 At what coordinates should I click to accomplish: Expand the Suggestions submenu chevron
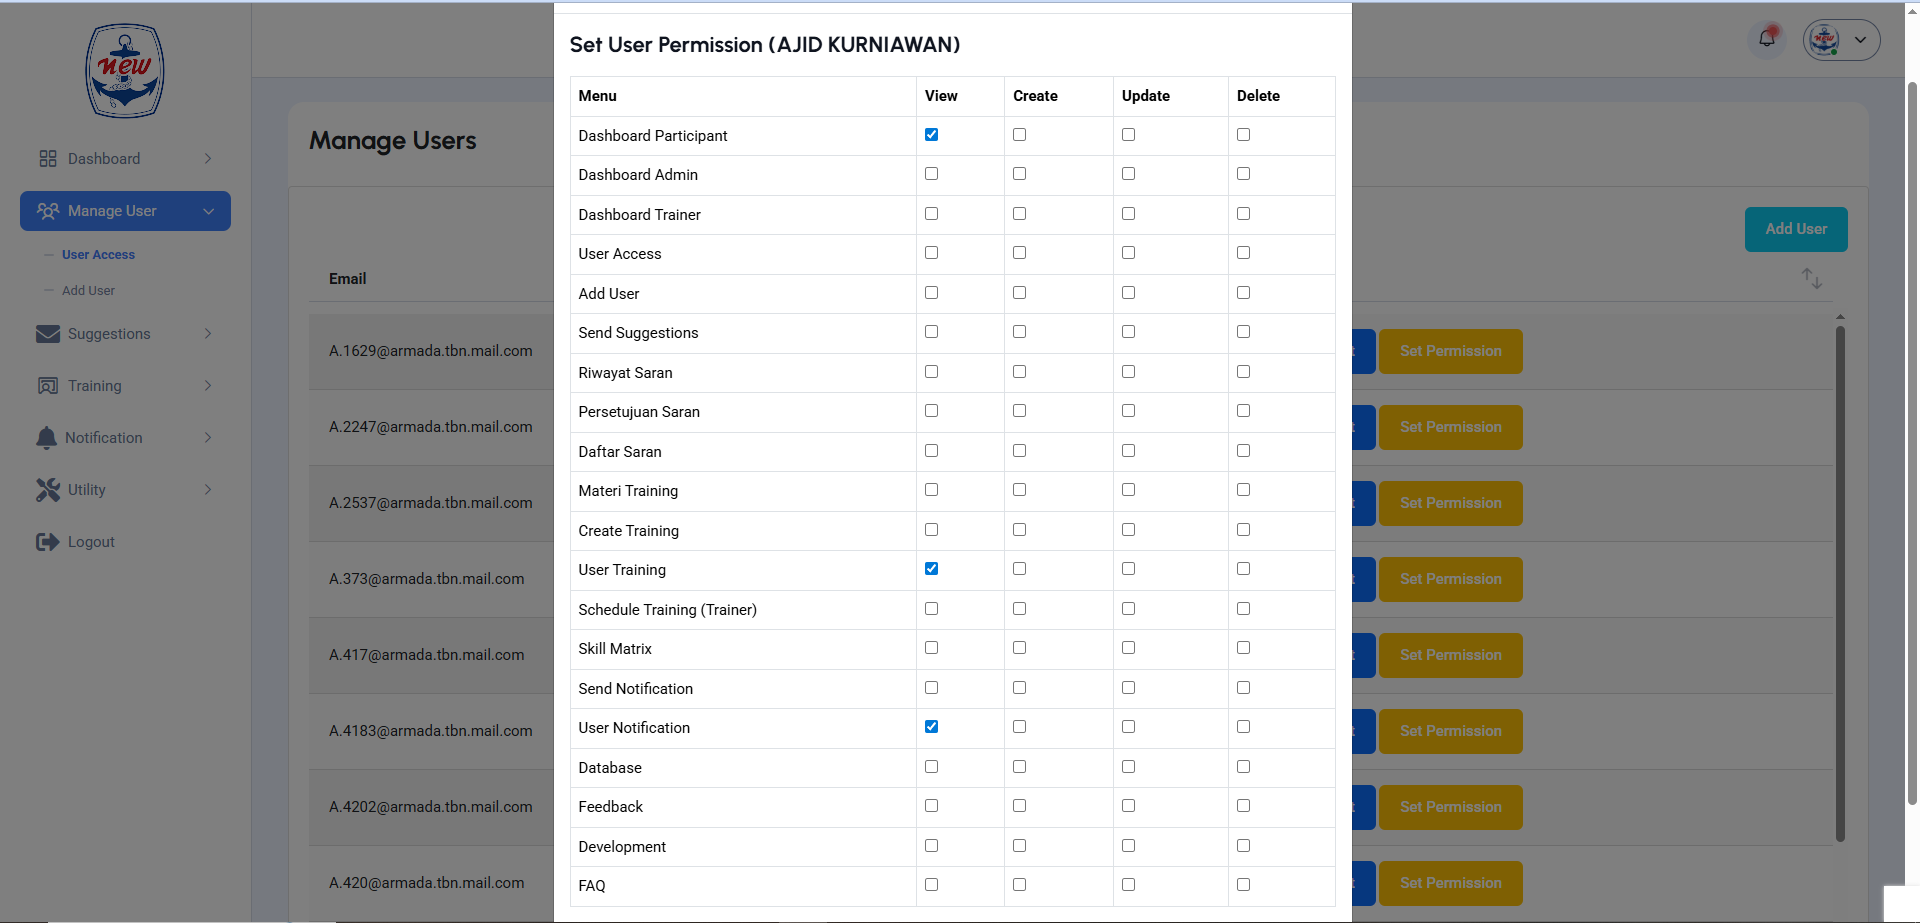208,334
